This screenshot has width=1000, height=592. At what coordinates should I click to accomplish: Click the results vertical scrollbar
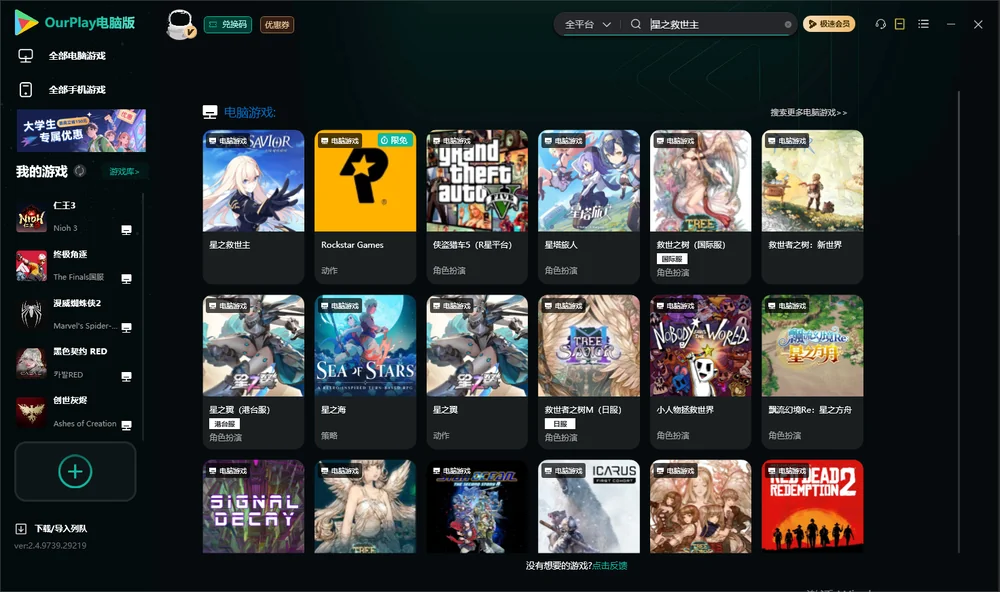(x=959, y=322)
